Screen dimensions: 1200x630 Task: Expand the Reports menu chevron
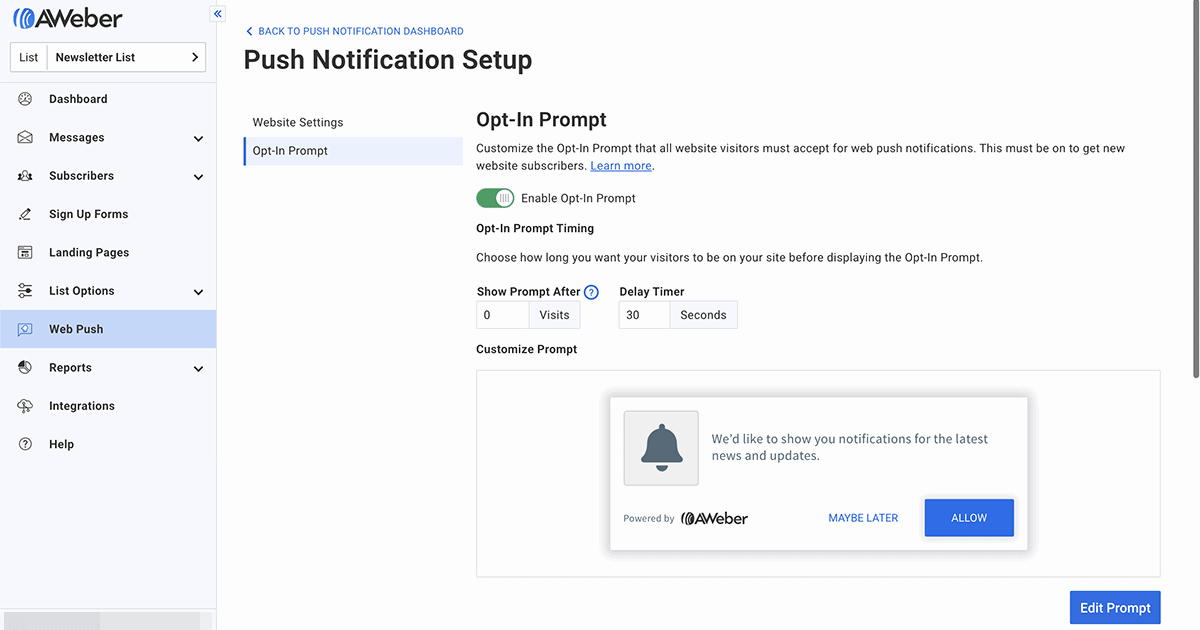[x=198, y=368]
